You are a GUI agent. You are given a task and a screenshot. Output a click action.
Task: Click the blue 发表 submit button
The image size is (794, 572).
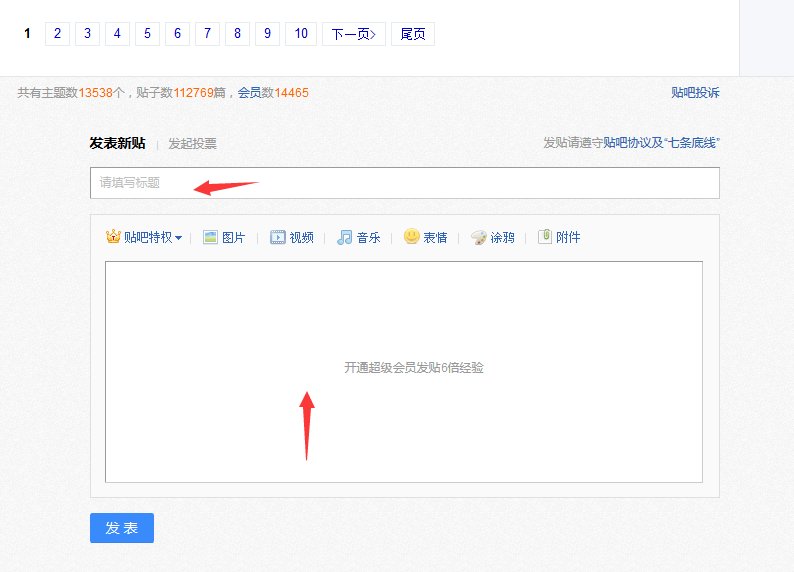(x=122, y=528)
